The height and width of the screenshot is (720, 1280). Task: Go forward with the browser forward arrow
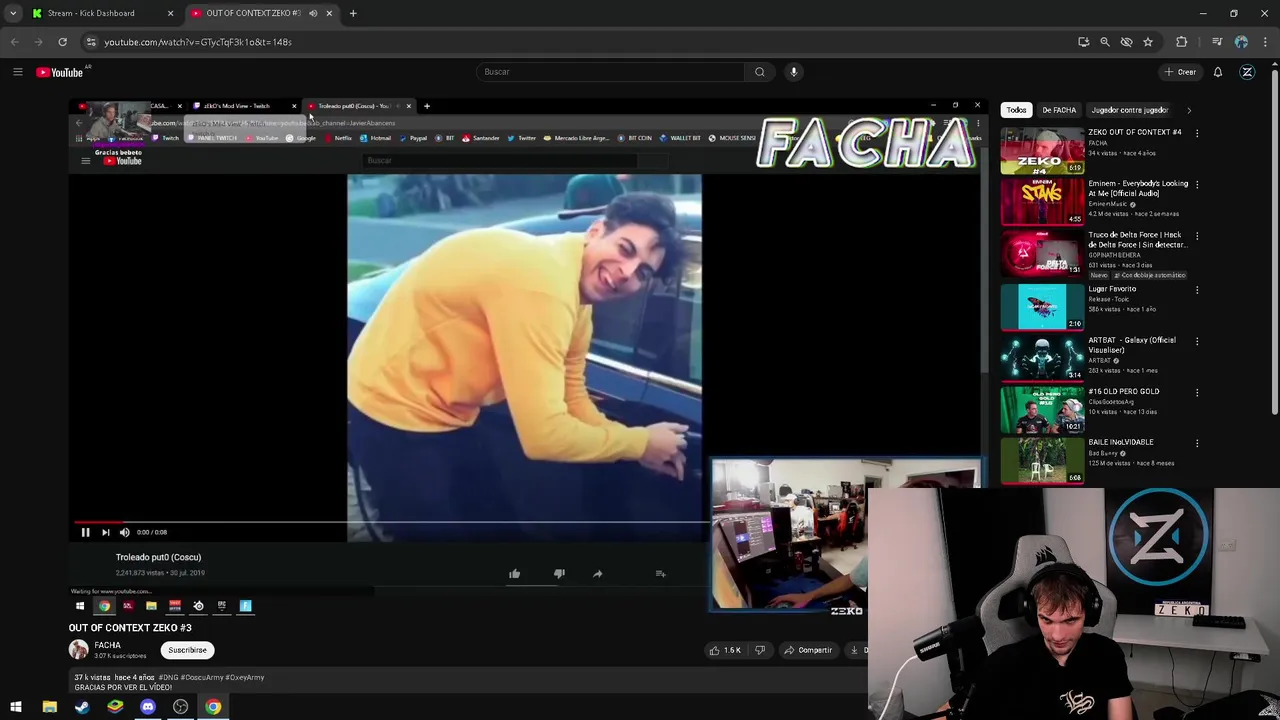tap(38, 42)
